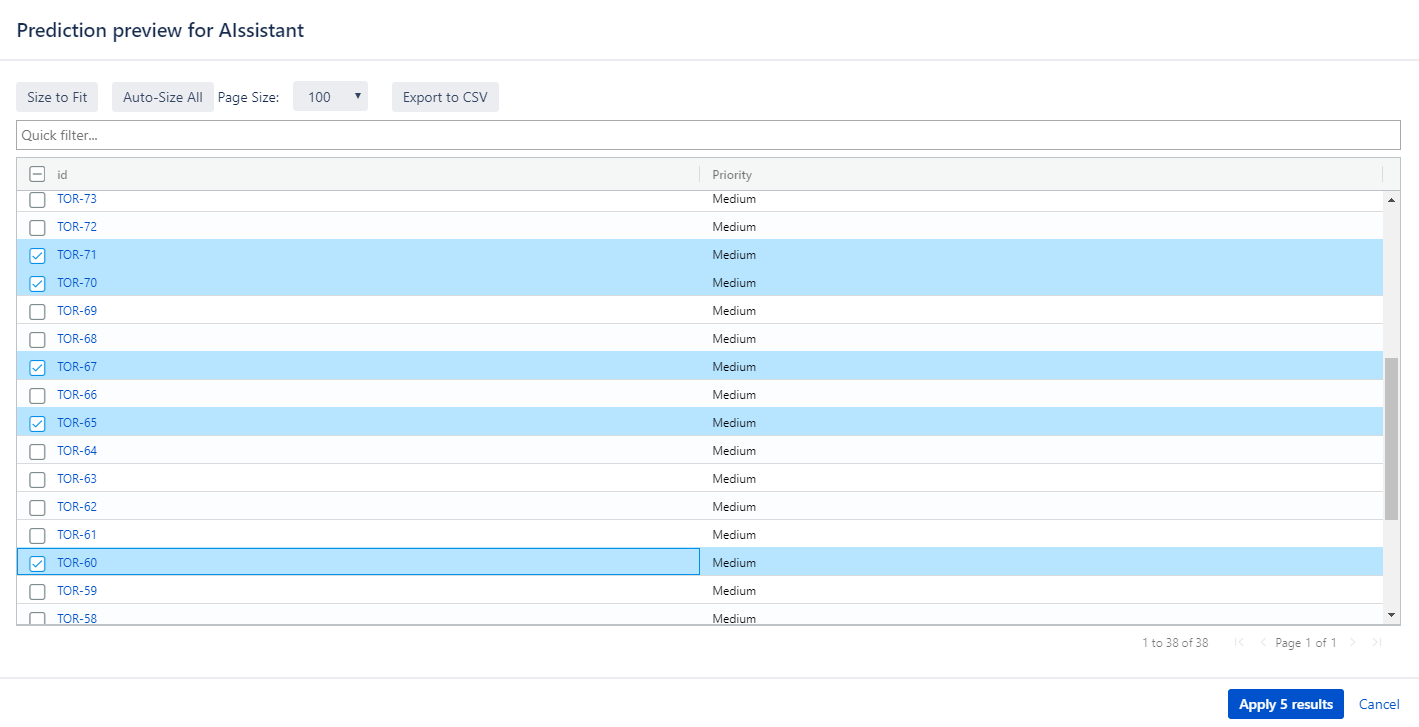
Task: Click the Auto-Size All button
Action: coord(162,97)
